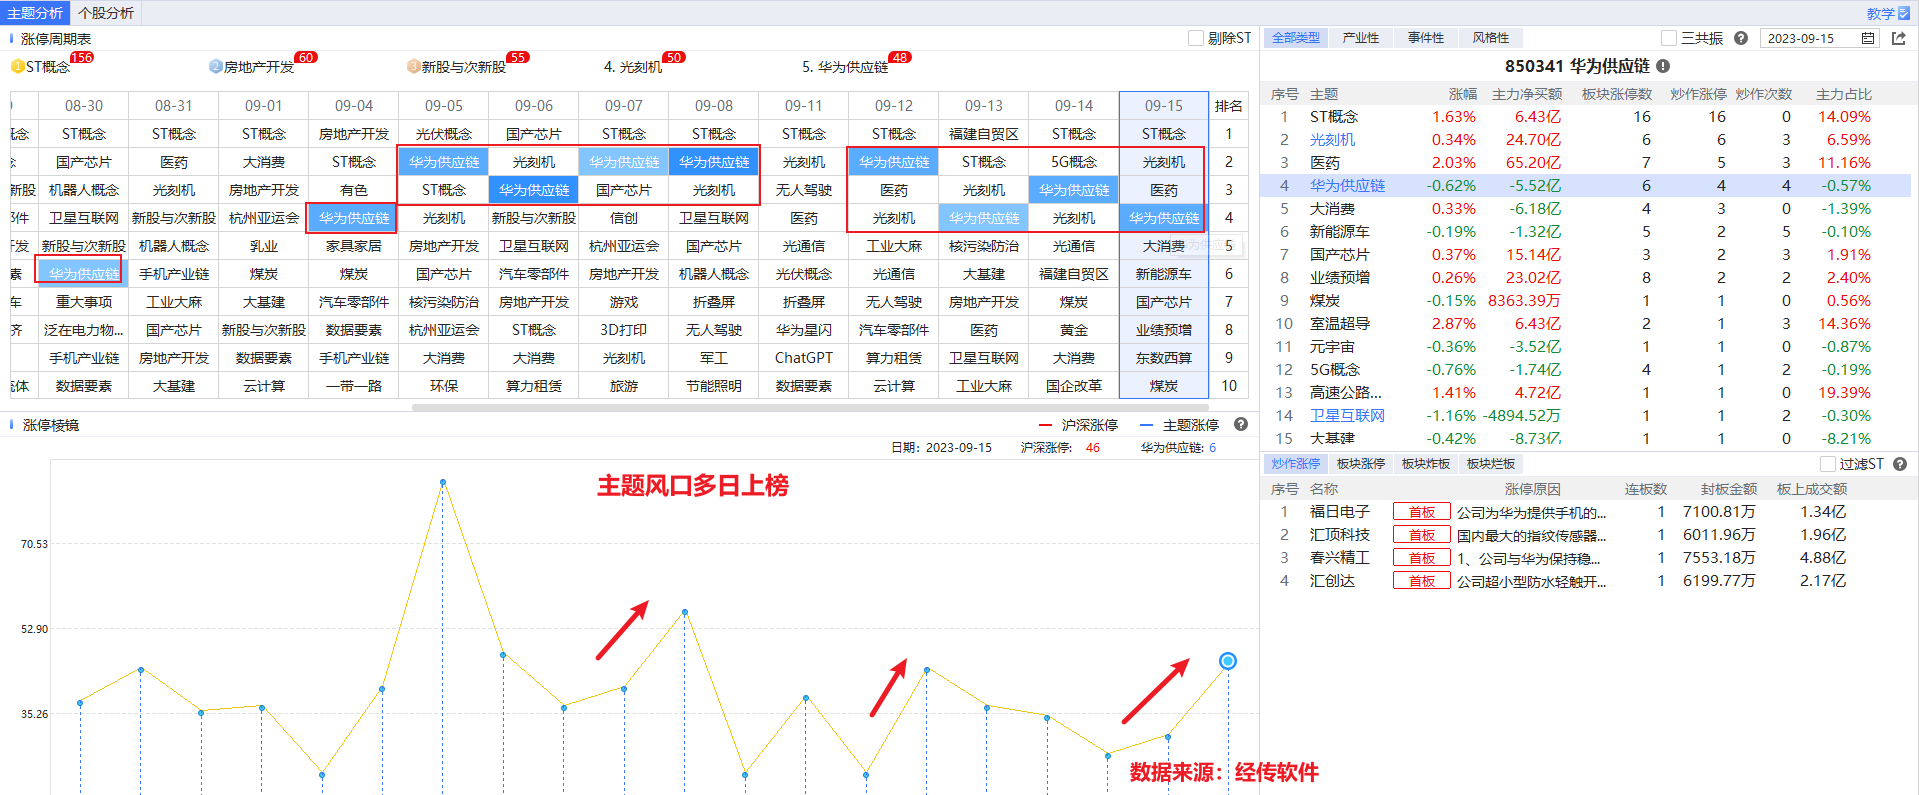Toggle the 过滤ST checkbox
Screen dimensions: 1919x795
[x=1828, y=464]
